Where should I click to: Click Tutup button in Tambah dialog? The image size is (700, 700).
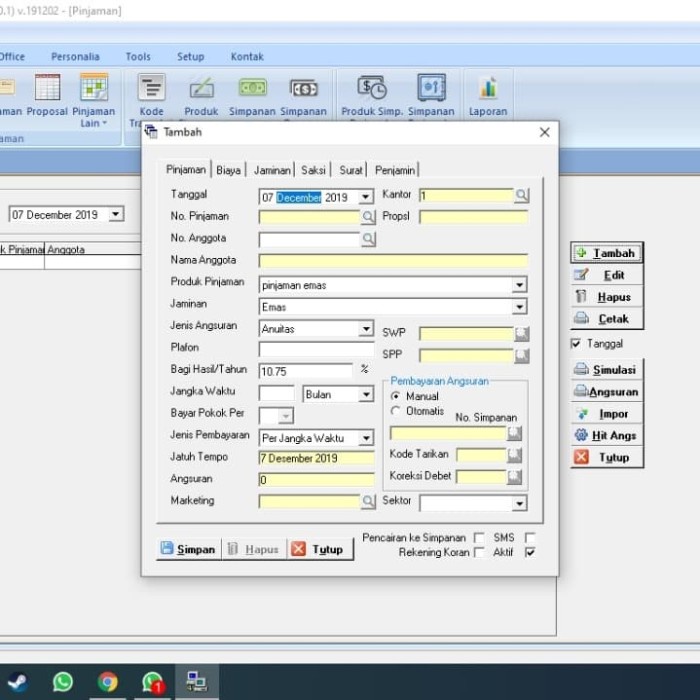(320, 549)
